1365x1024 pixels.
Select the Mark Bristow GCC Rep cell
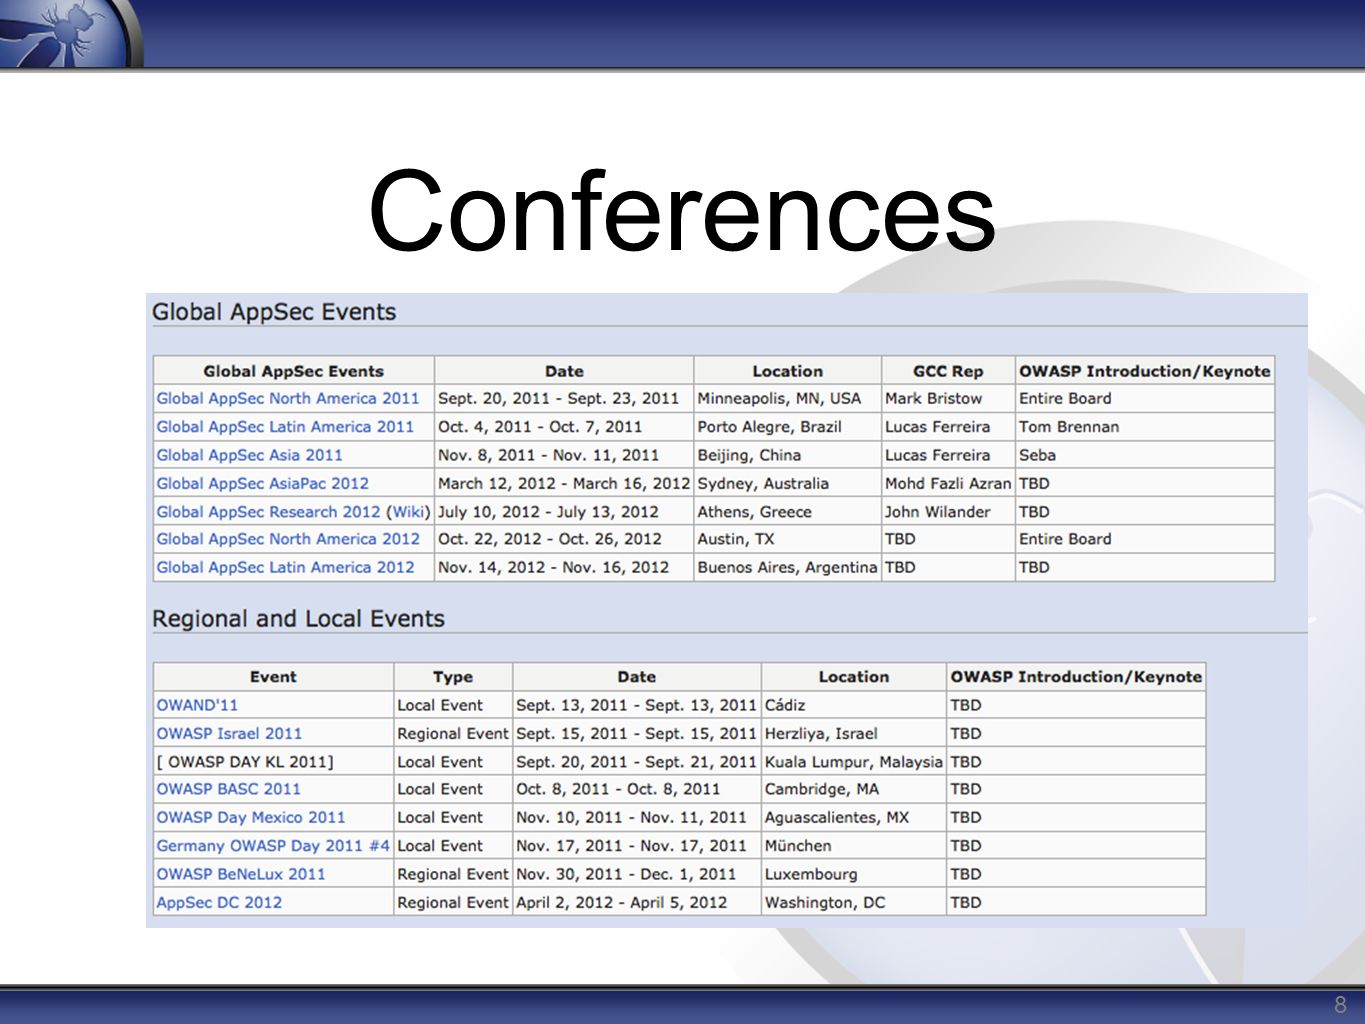coord(948,398)
